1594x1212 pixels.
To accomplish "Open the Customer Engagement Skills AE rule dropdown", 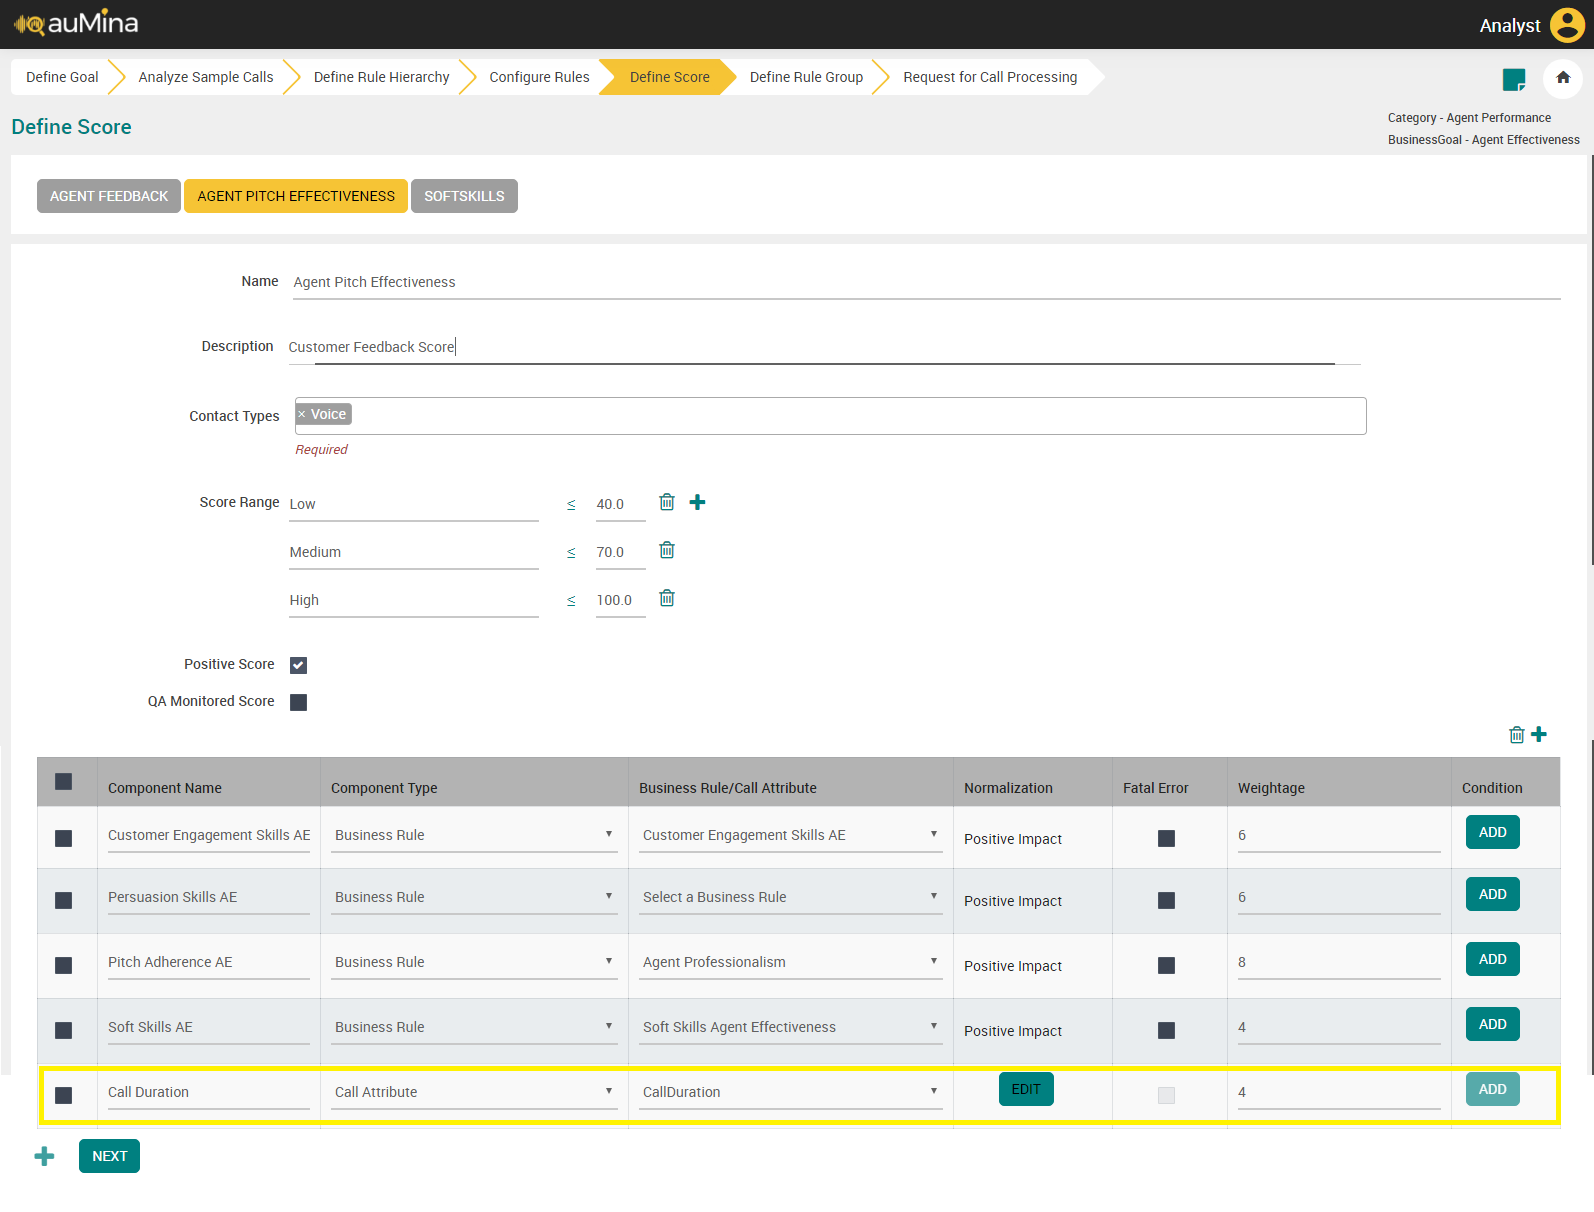I will pyautogui.click(x=791, y=836).
